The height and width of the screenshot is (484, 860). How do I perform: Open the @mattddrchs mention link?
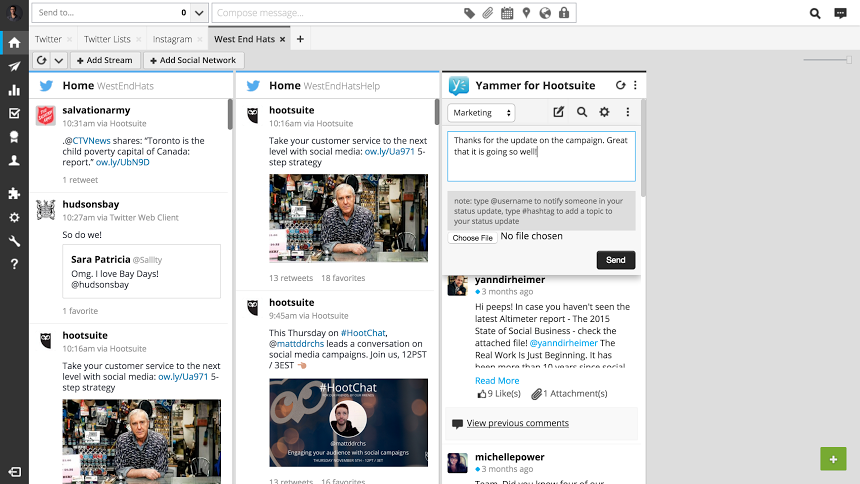[x=296, y=344]
